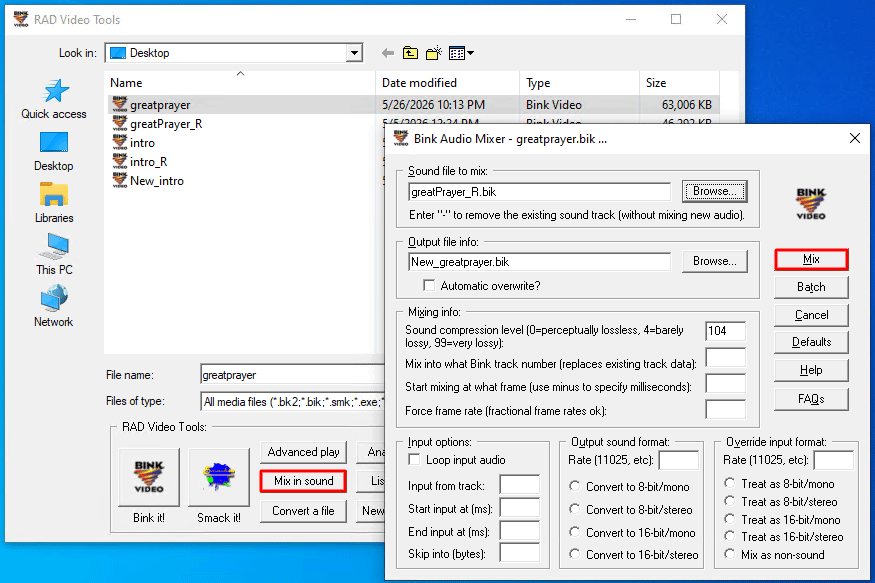Image resolution: width=875 pixels, height=583 pixels.
Task: Browse for the output file
Action: [x=714, y=261]
